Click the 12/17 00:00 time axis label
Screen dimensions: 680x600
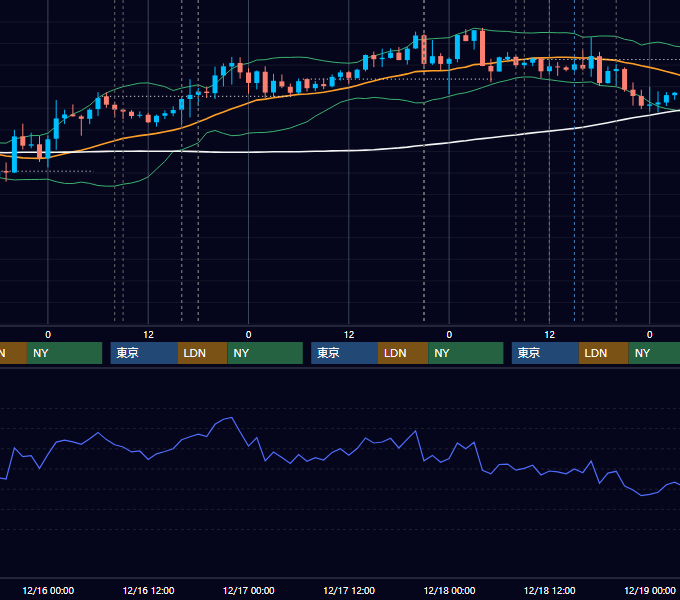tap(248, 590)
